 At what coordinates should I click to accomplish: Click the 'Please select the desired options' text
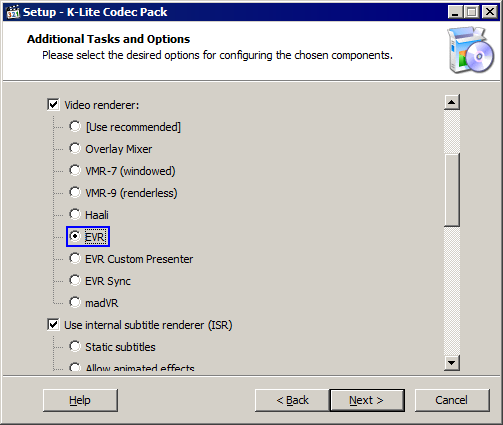pos(217,55)
